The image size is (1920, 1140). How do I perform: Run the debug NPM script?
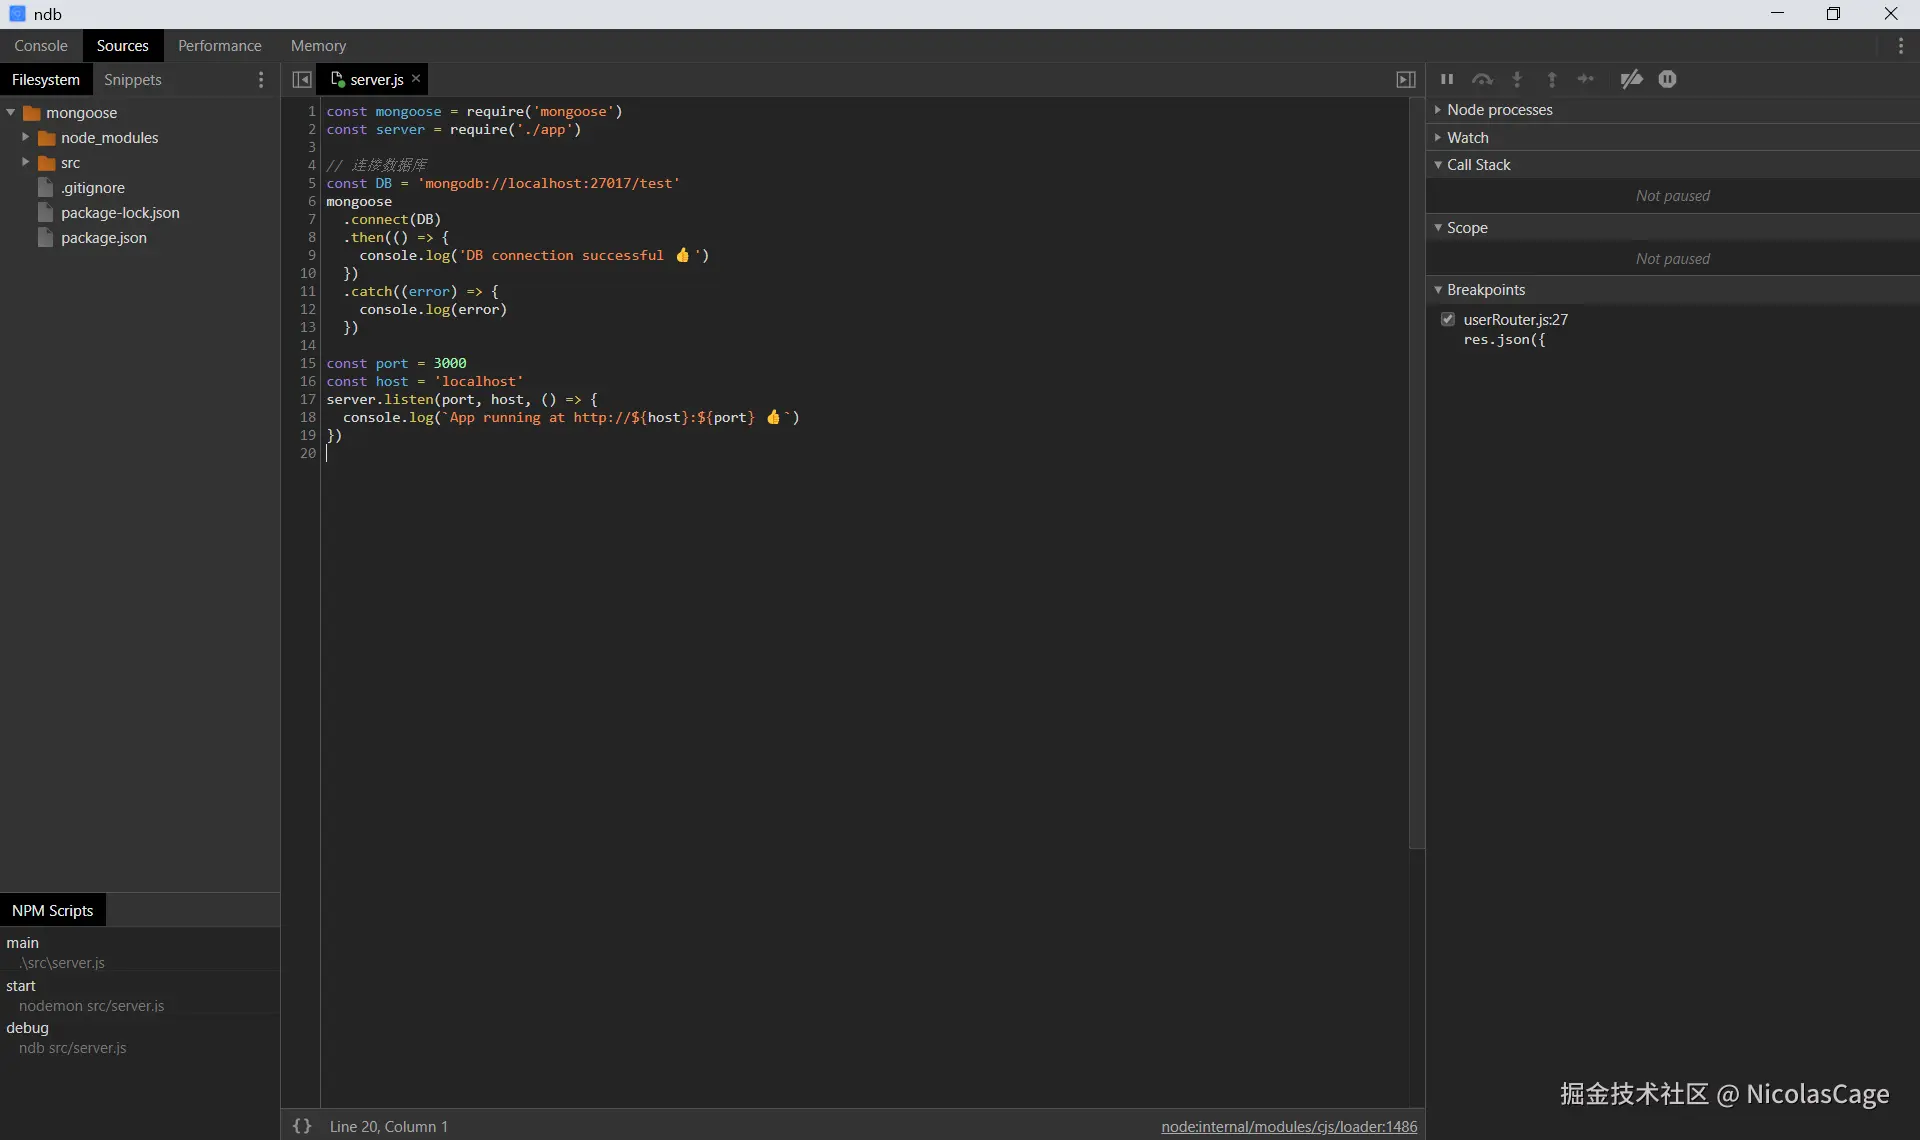click(x=28, y=1027)
